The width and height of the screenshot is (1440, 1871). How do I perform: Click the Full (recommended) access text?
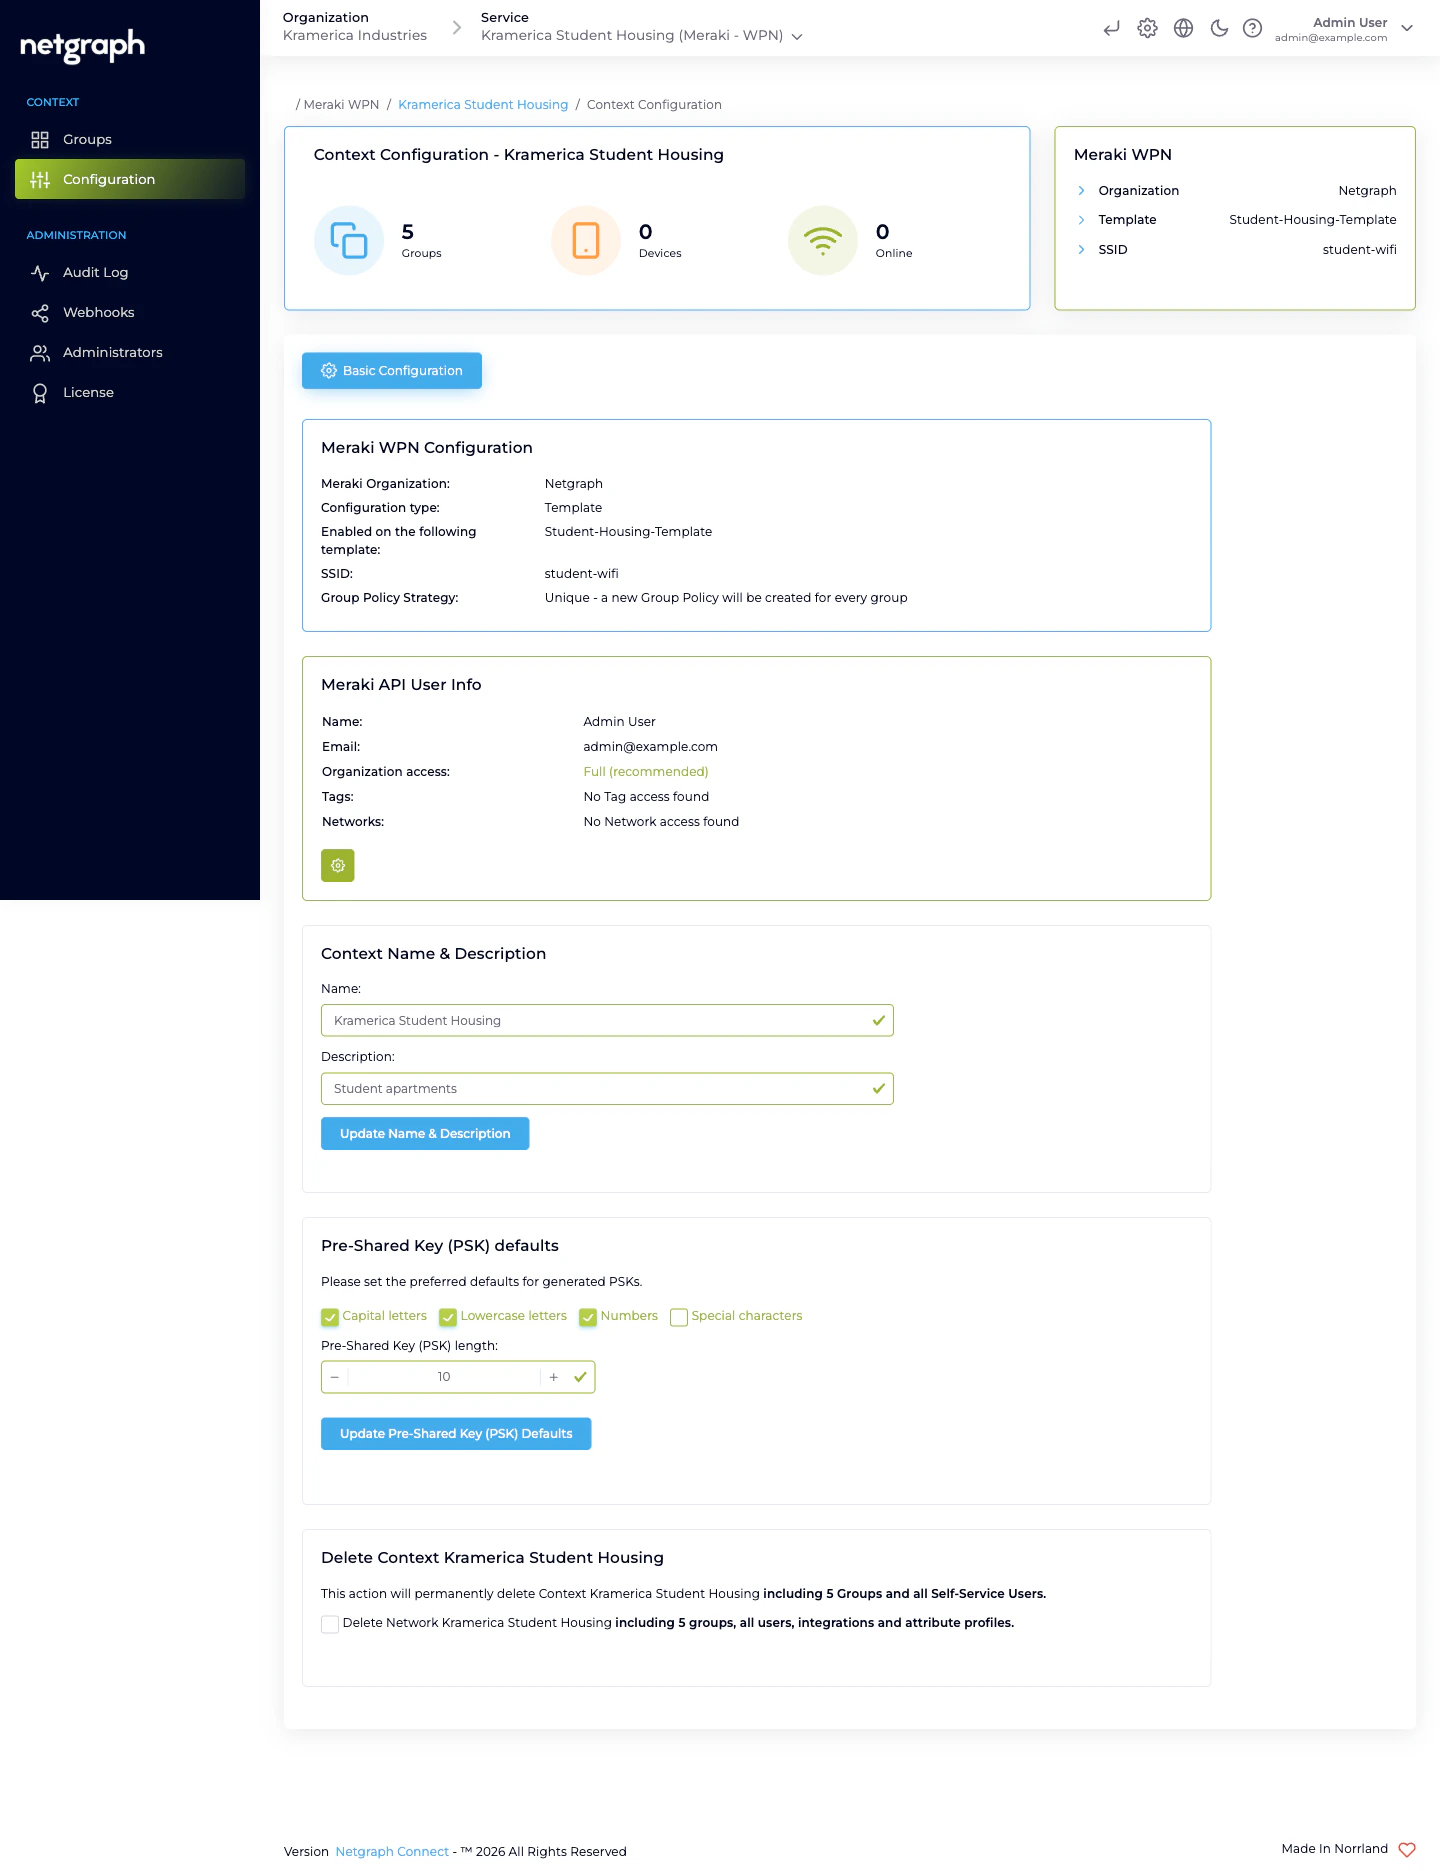[x=646, y=771]
